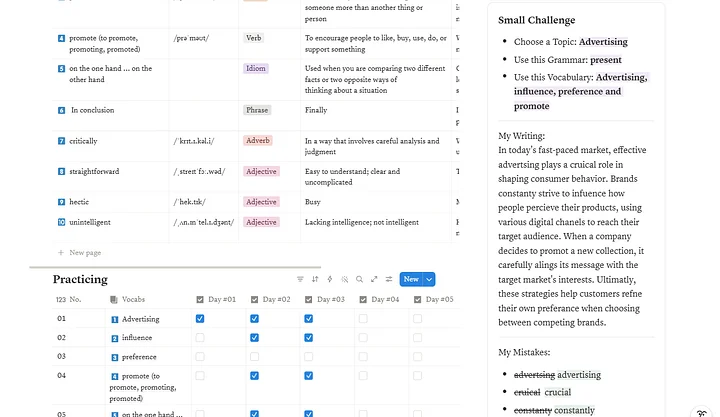
Task: Open the Advertising page icon in Practicing table
Action: point(115,319)
